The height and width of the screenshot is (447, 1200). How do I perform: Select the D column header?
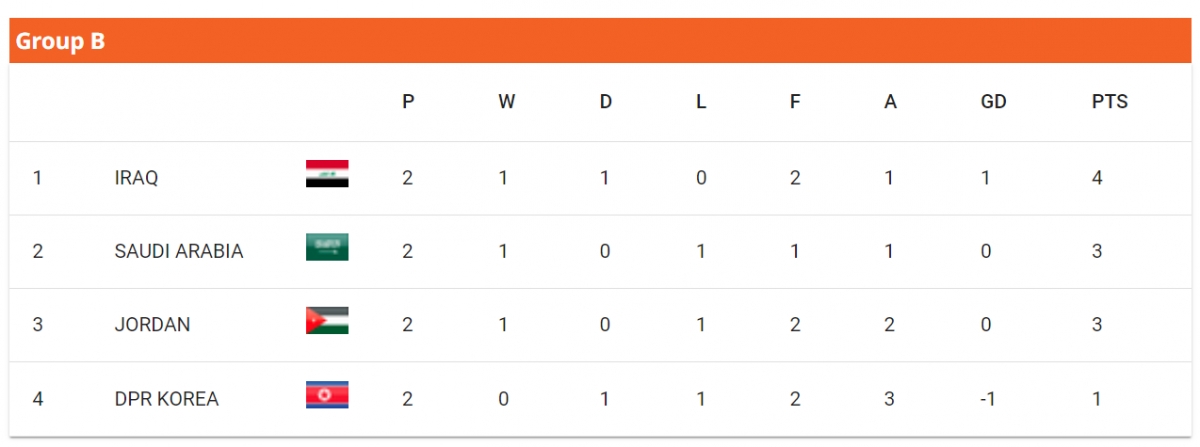coord(606,102)
